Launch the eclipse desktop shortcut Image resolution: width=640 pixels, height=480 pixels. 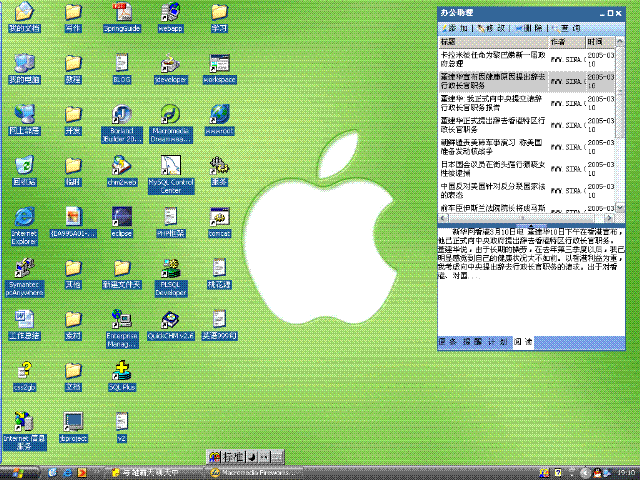(x=122, y=222)
